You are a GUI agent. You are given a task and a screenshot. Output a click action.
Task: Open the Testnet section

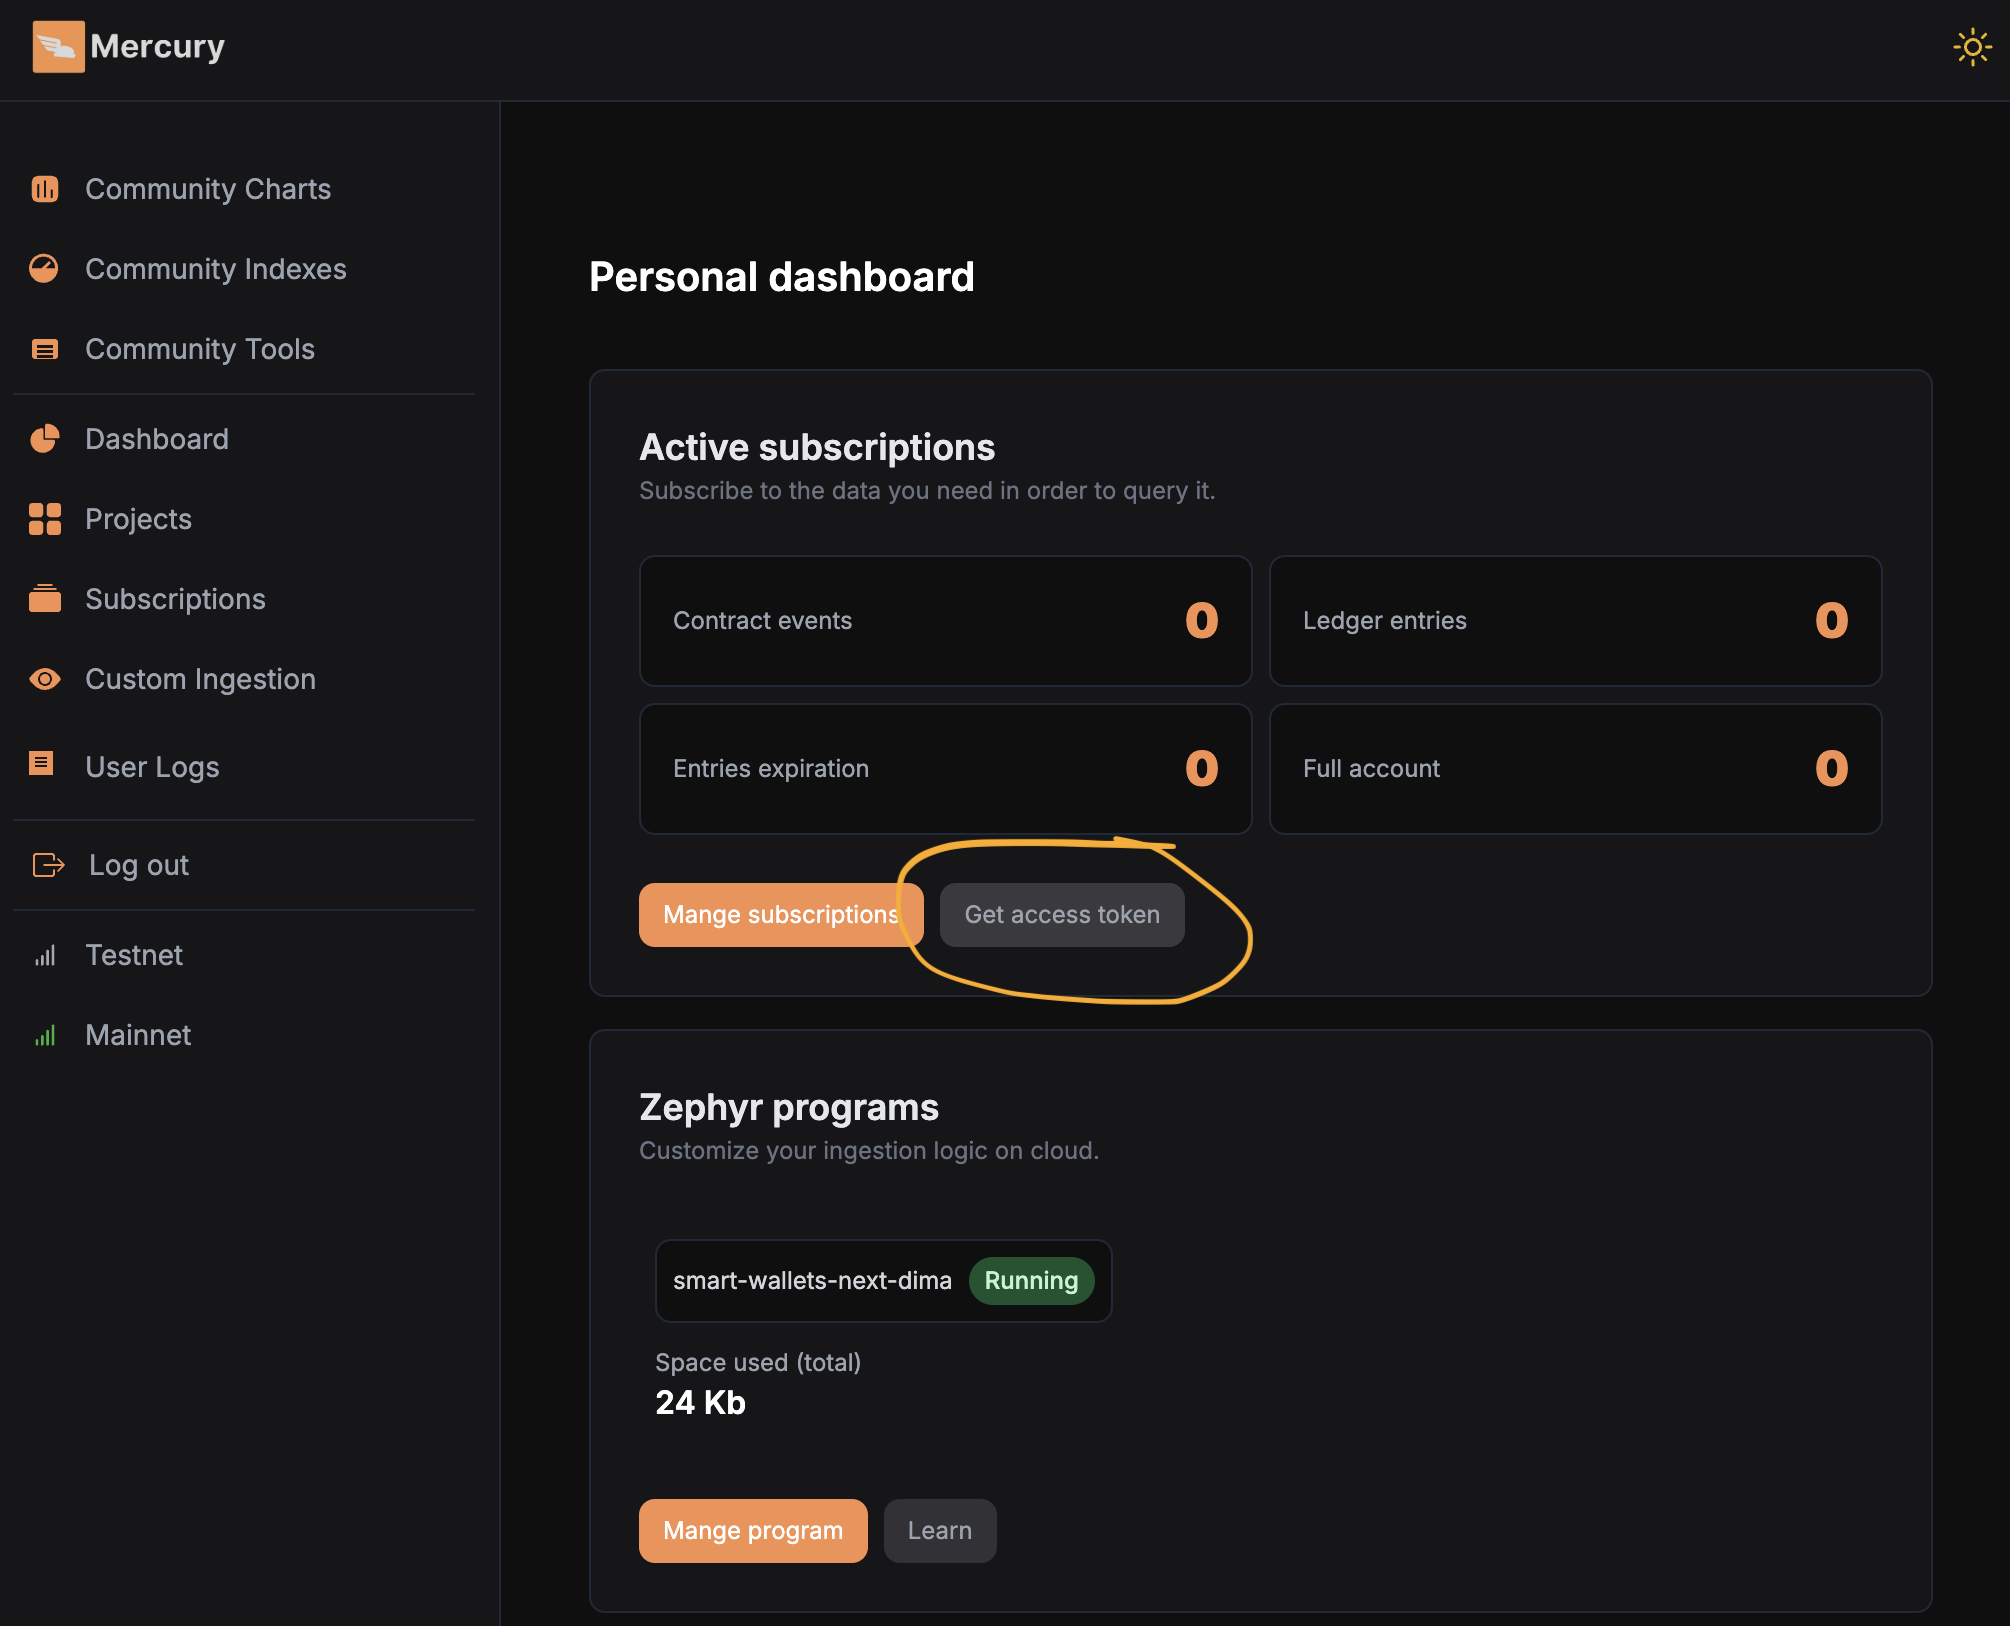(x=133, y=952)
